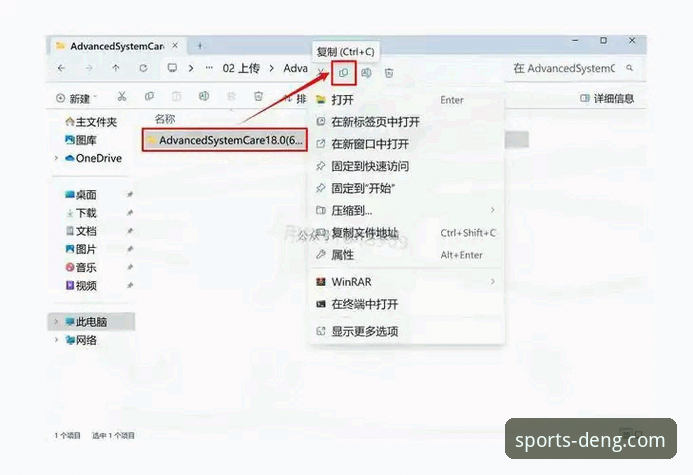Open the 压缩到... submenu
This screenshot has width=693, height=475.
click(407, 210)
